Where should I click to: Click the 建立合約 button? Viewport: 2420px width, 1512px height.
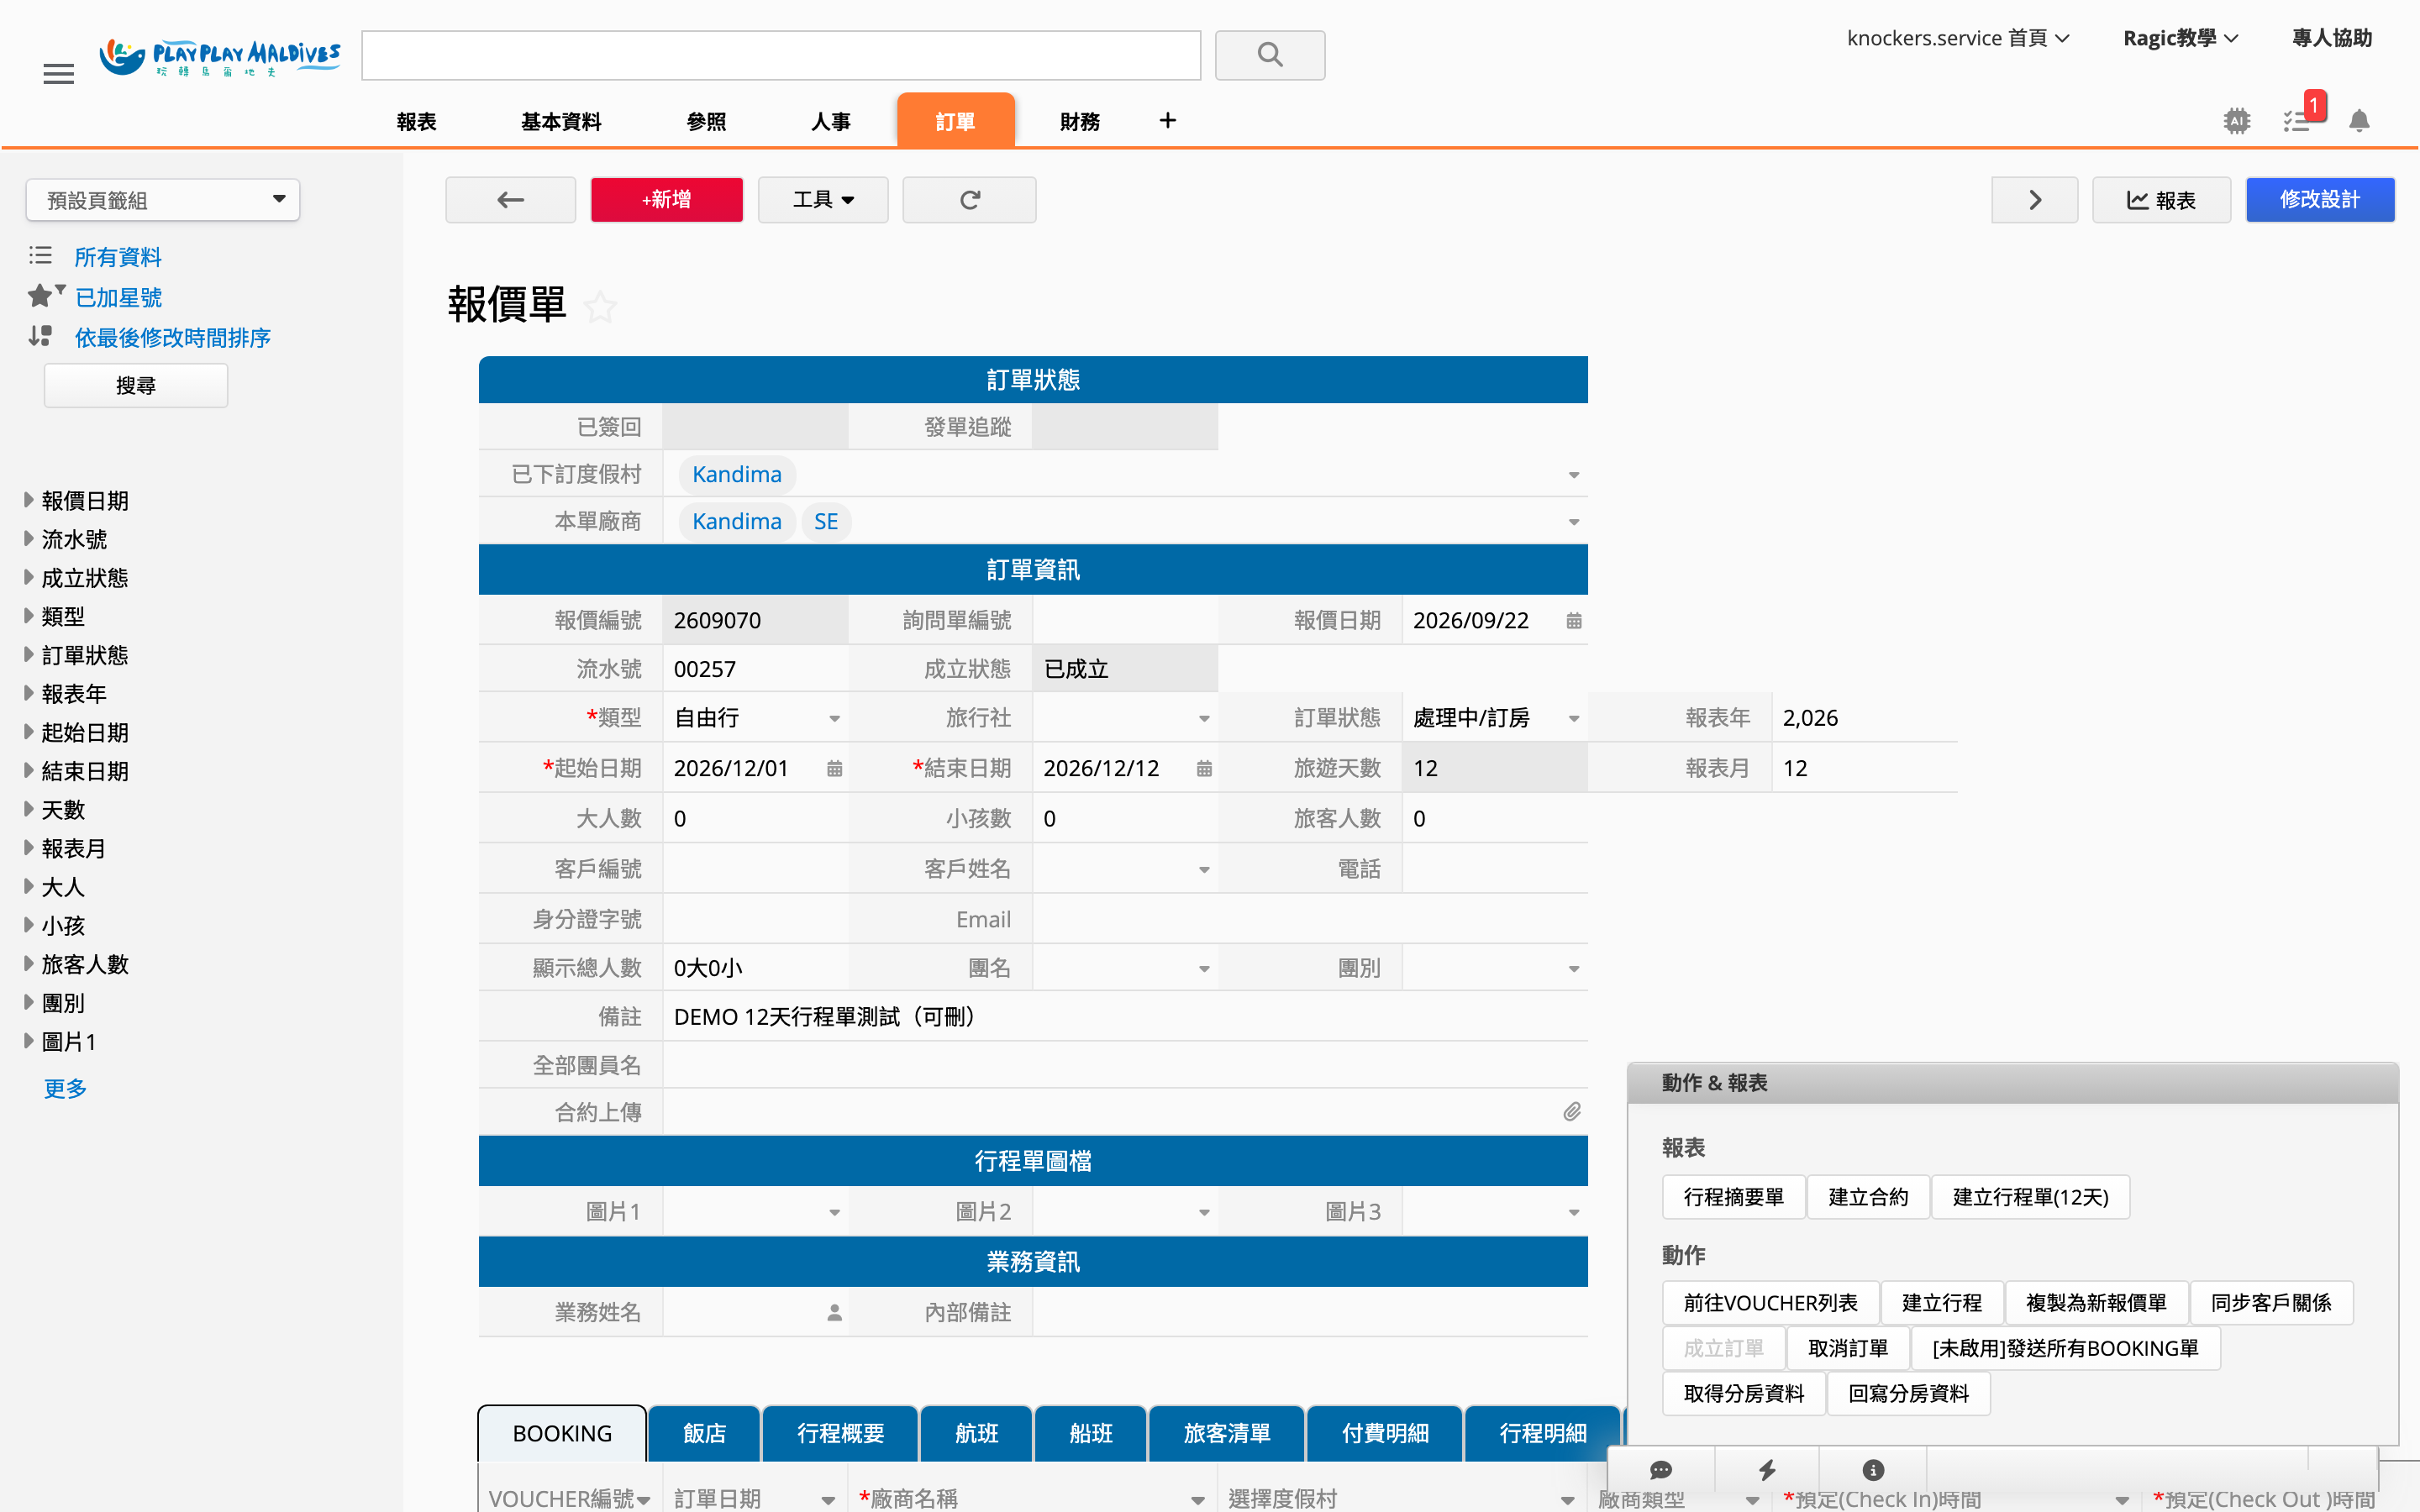1868,1197
